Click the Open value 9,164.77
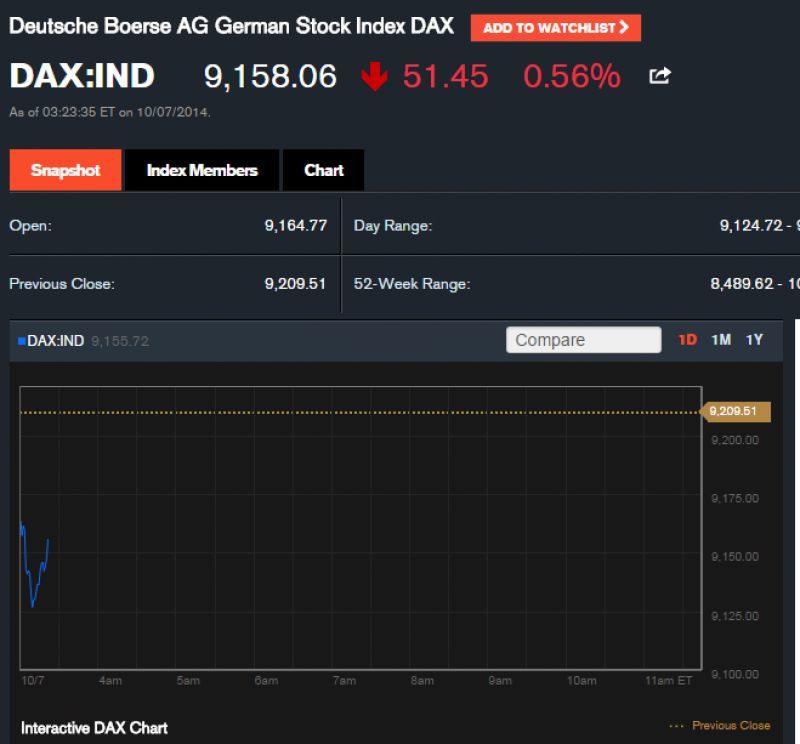The image size is (800, 744). click(x=295, y=226)
